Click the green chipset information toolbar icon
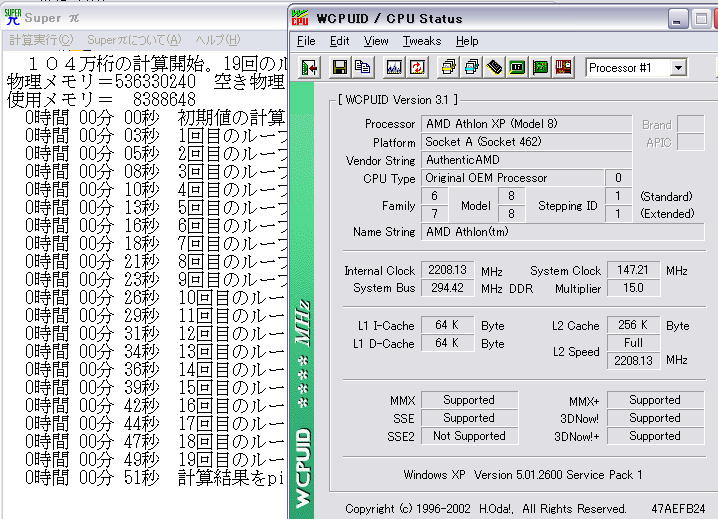The image size is (718, 519). tap(517, 68)
